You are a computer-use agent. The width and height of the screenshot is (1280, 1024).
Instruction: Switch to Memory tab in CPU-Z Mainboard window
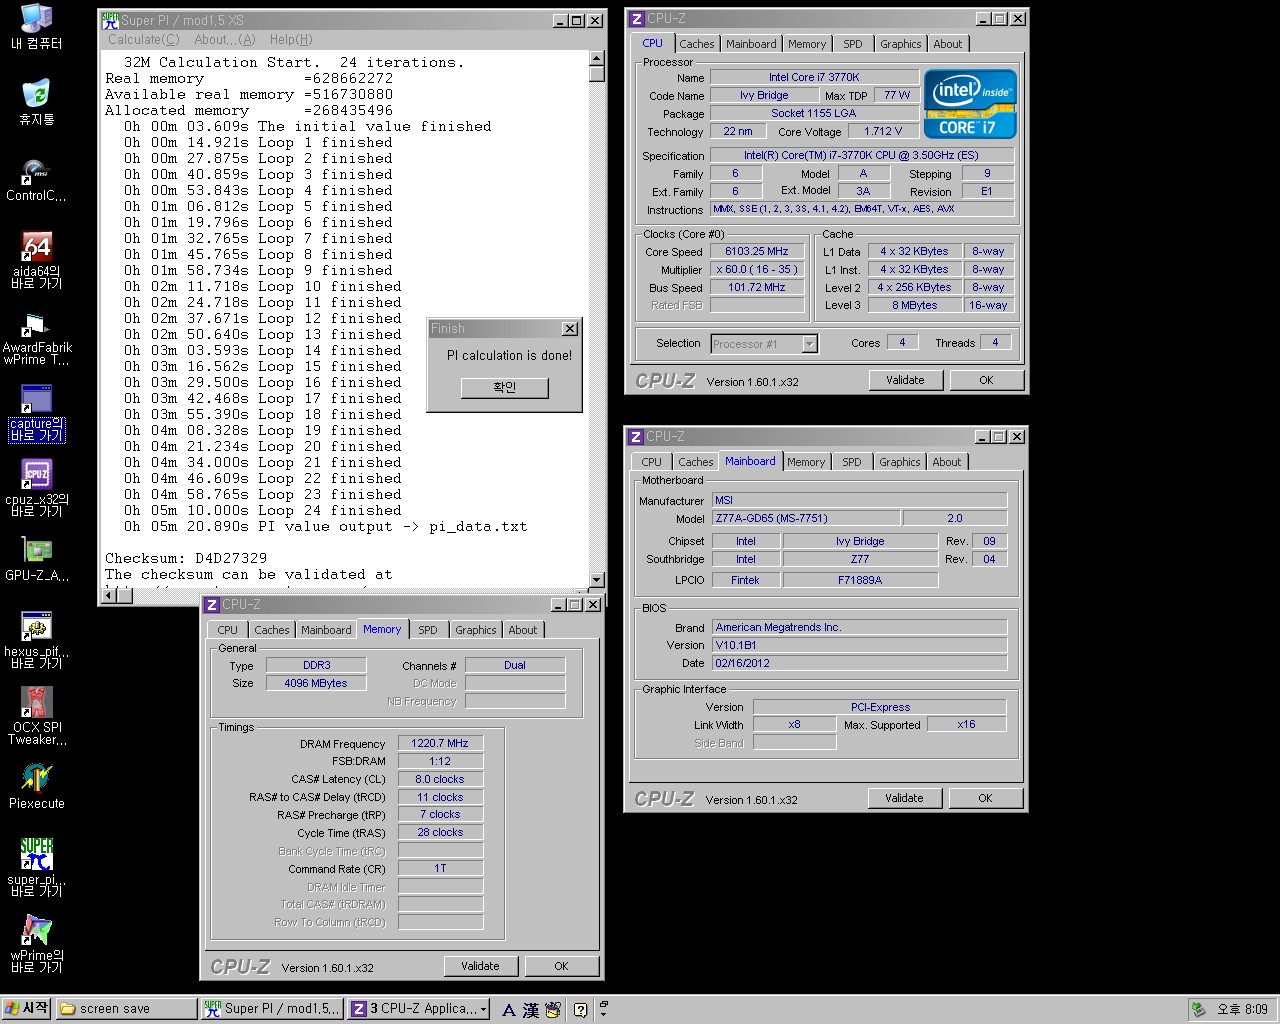point(806,462)
